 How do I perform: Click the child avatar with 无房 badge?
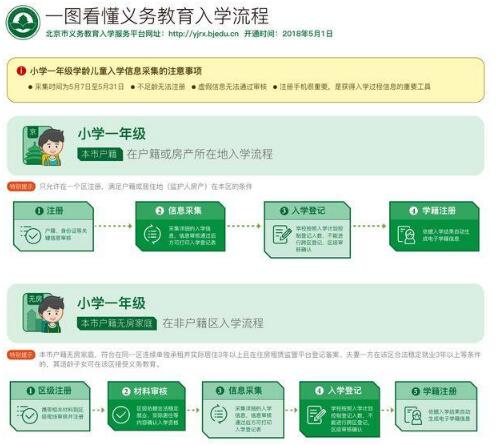44,313
